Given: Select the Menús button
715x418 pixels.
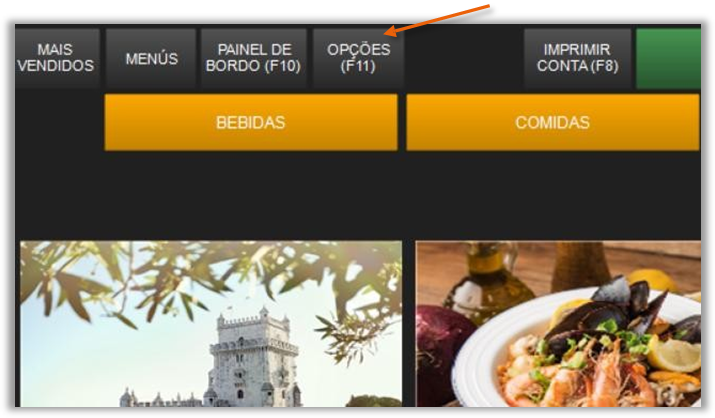Looking at the screenshot, I should pyautogui.click(x=151, y=58).
